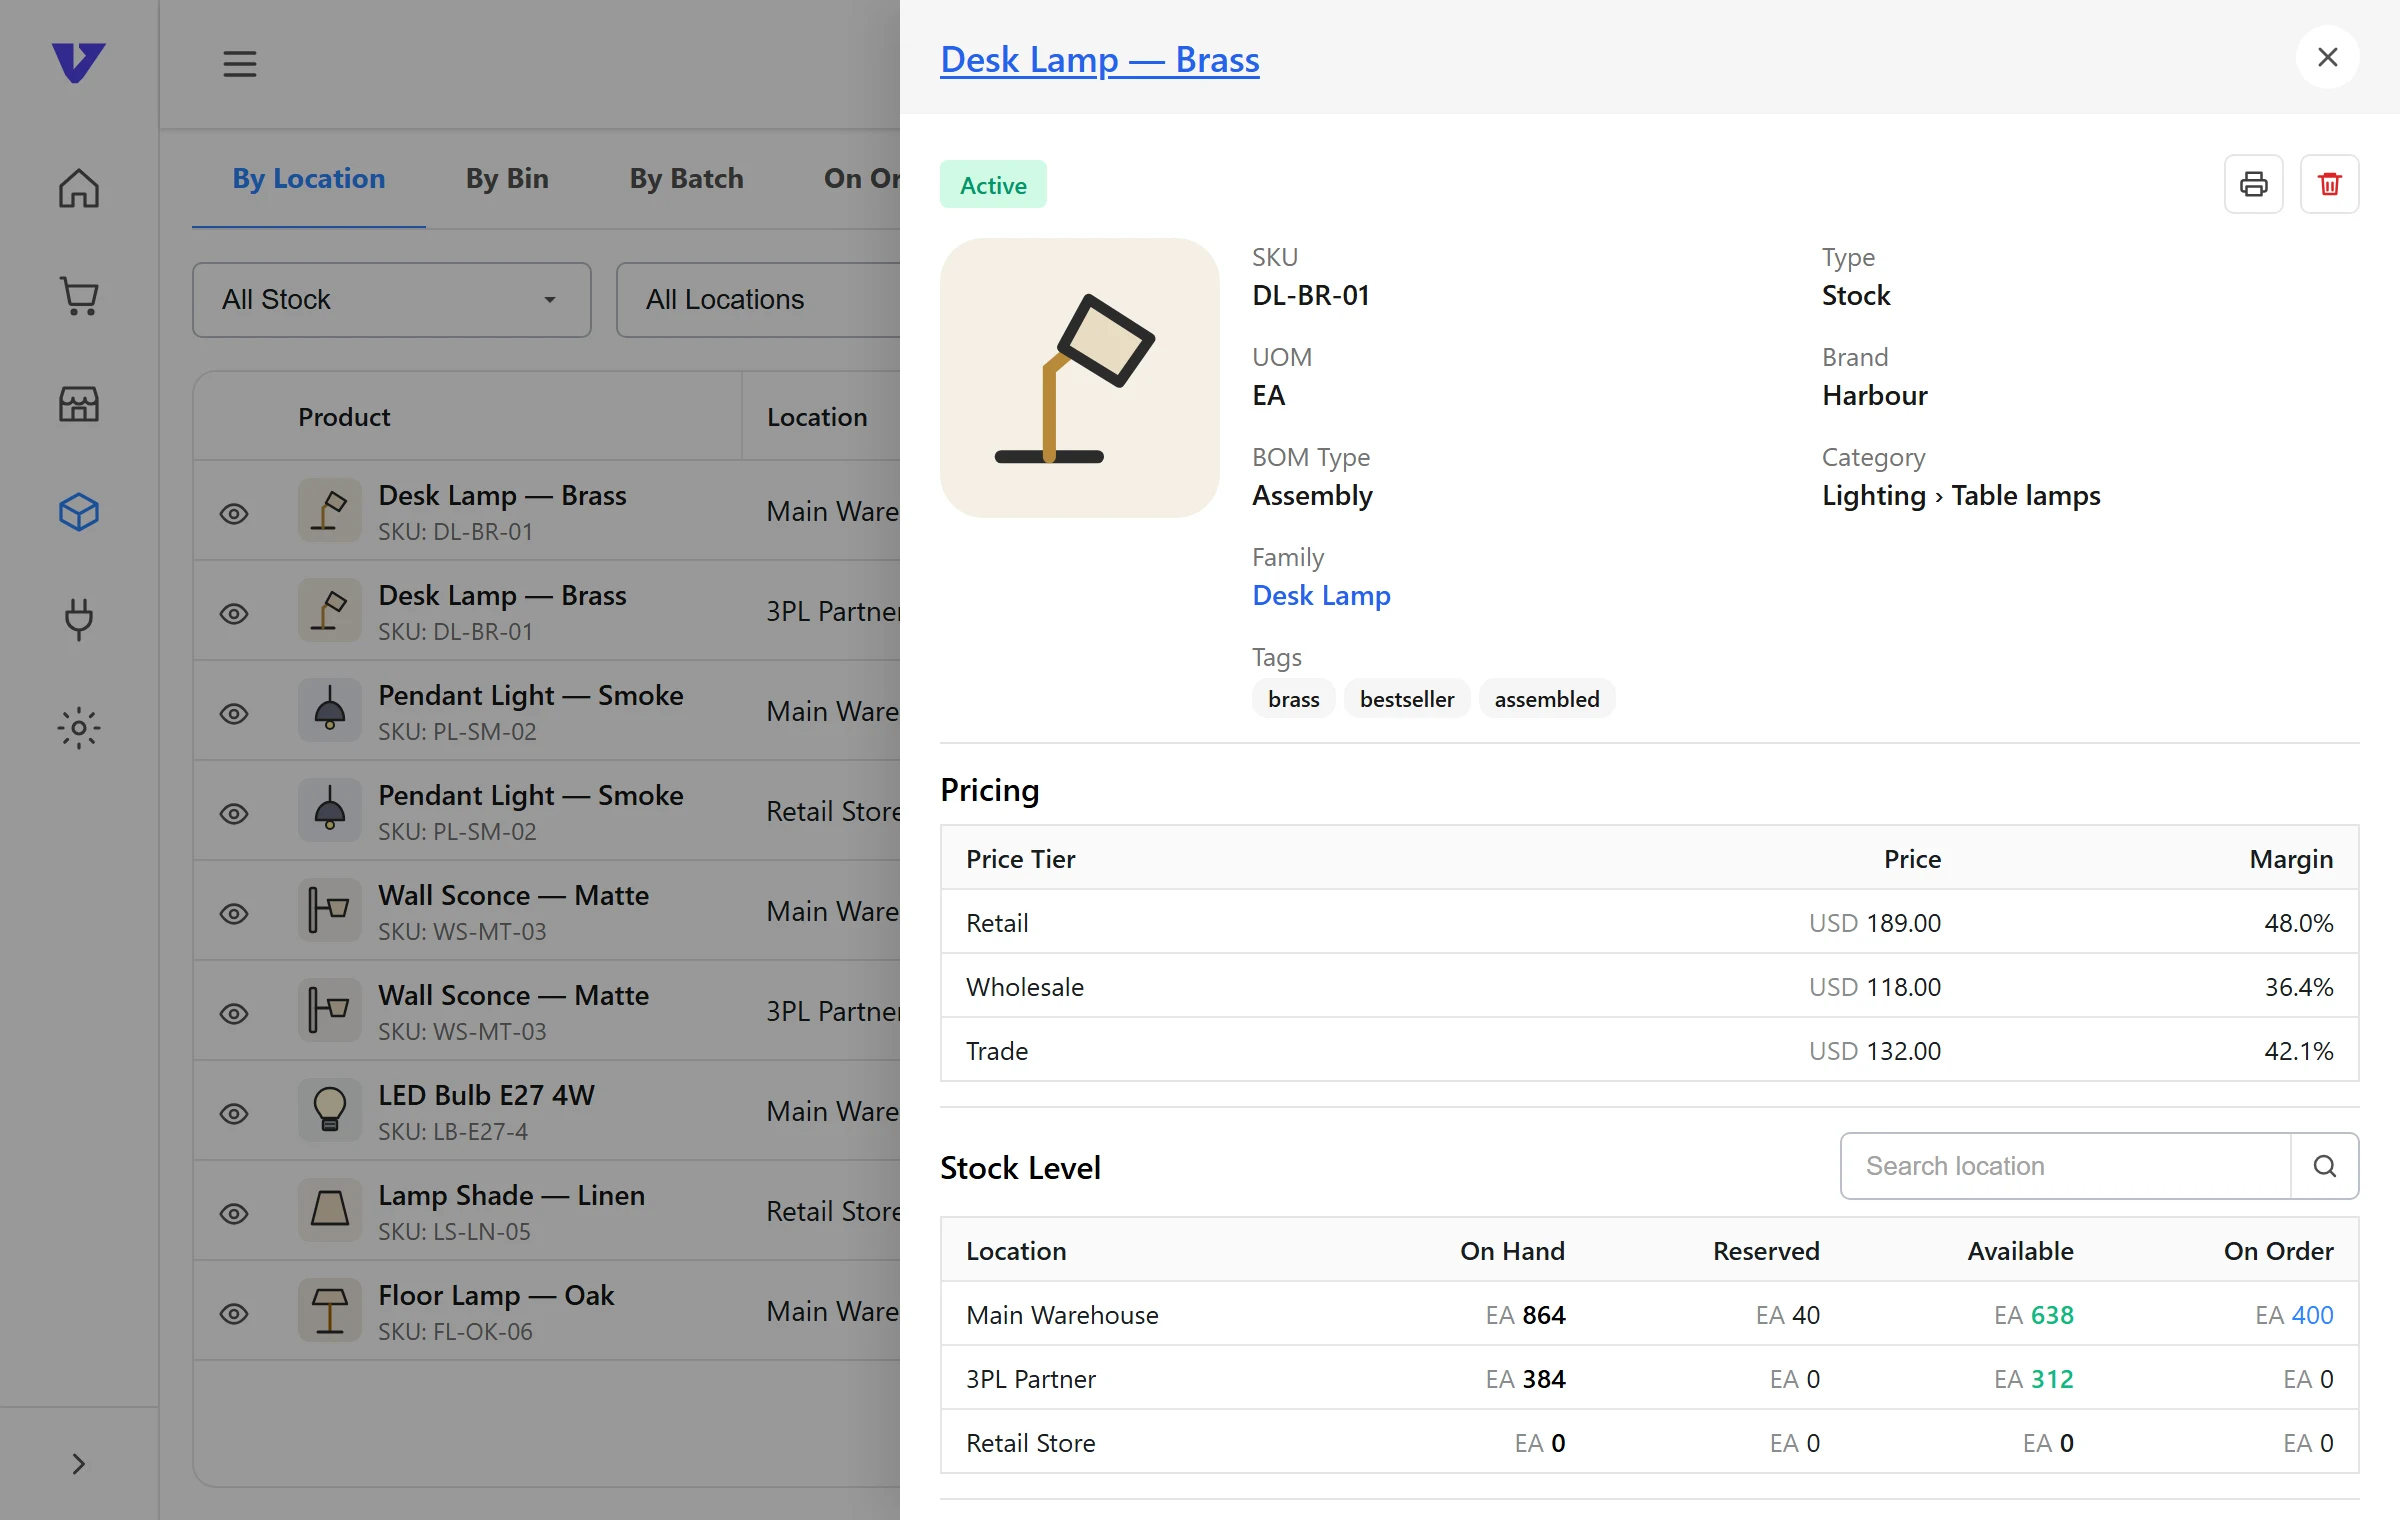Click Wall Sconce thumbnail in 3PL row
The width and height of the screenshot is (2400, 1520).
coord(329,1010)
